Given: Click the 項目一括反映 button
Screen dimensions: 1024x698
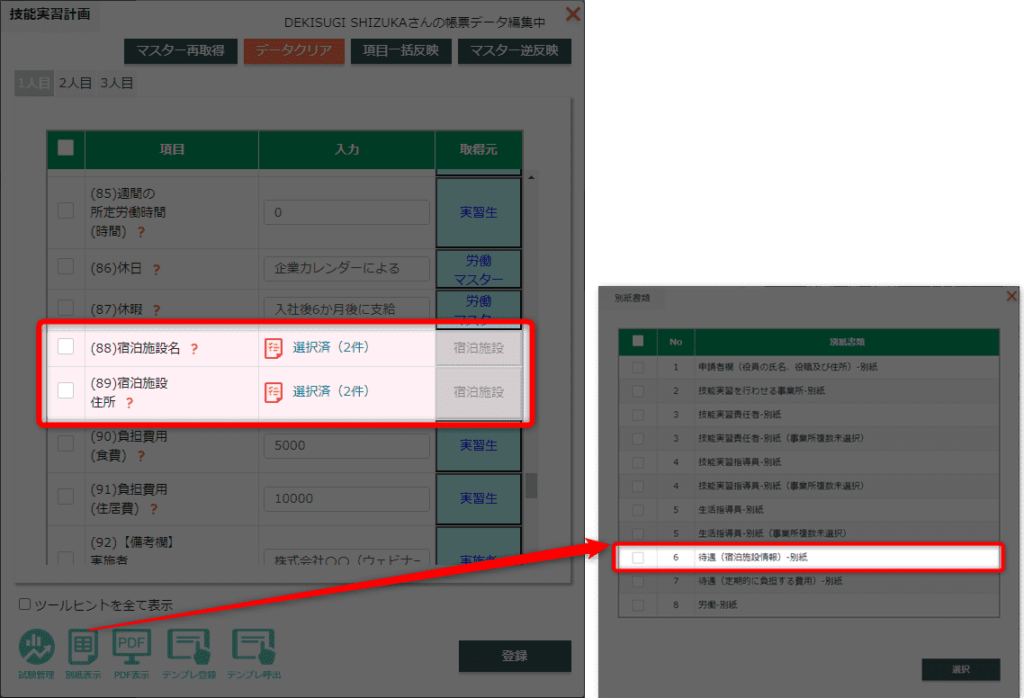Looking at the screenshot, I should (x=401, y=51).
